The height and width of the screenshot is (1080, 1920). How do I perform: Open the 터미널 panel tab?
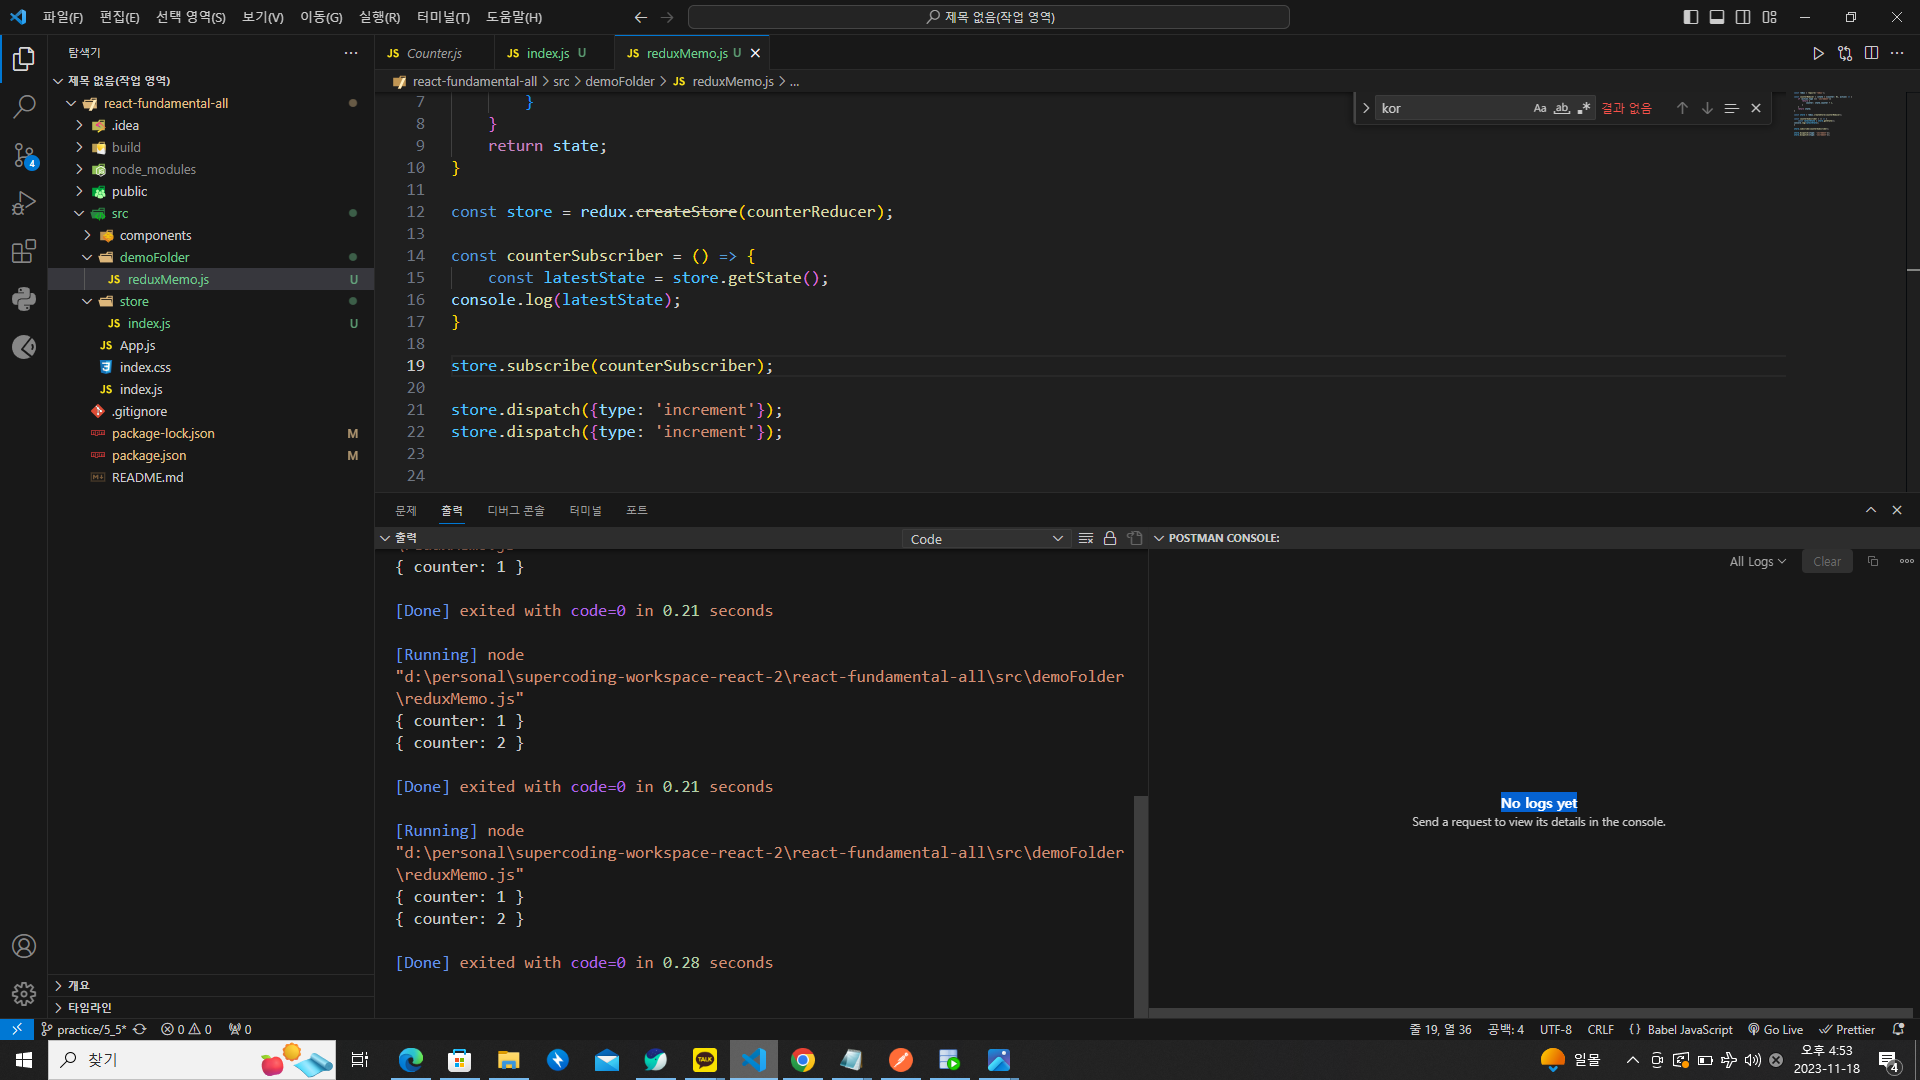click(585, 511)
